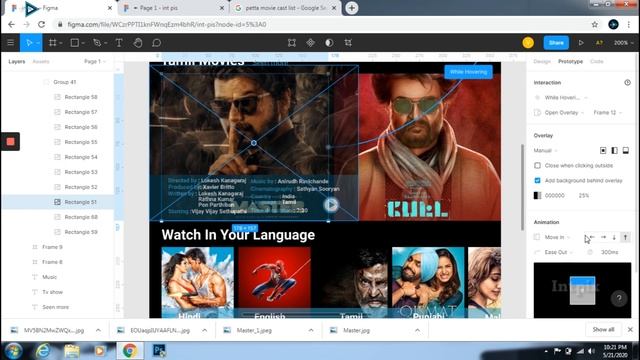Reload the browser page

tap(41, 24)
